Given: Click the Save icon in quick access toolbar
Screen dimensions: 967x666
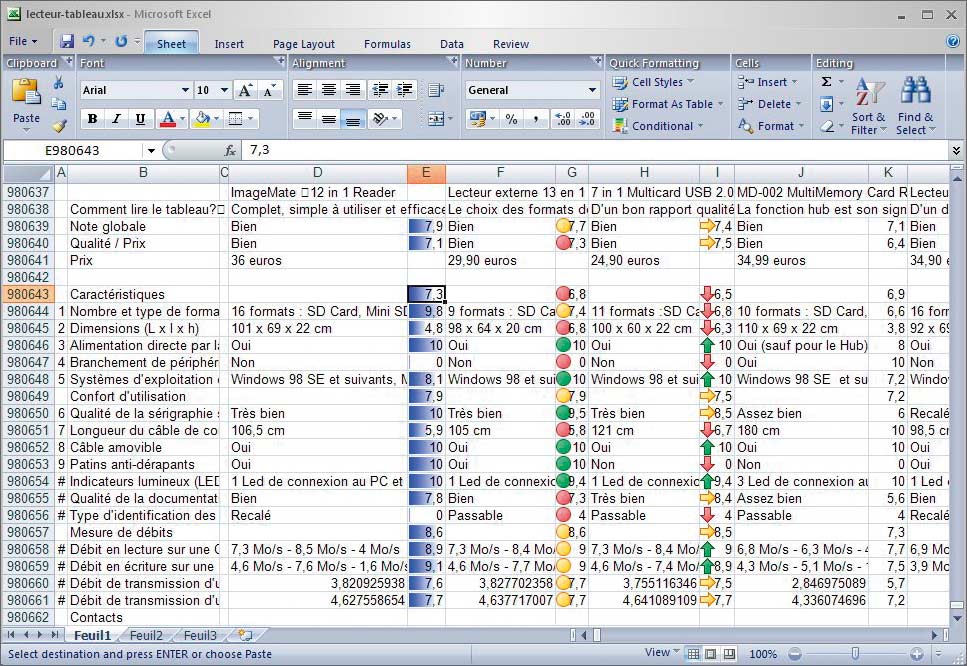Looking at the screenshot, I should tap(67, 42).
